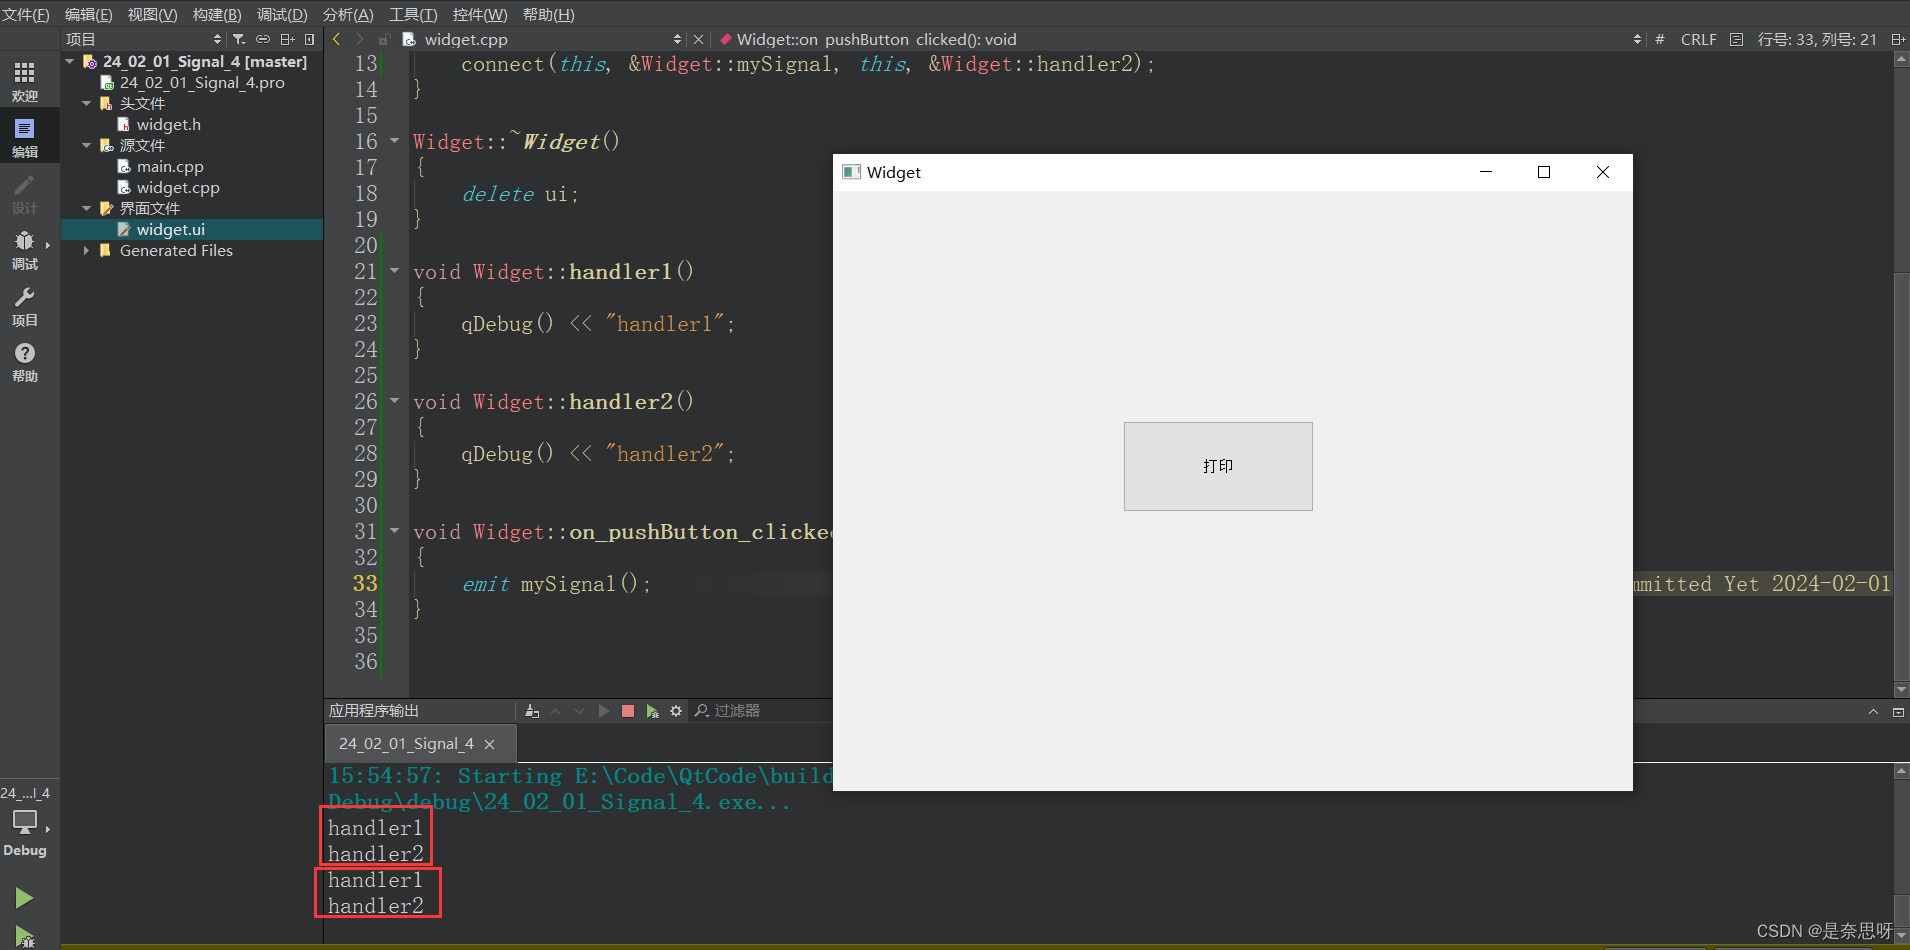Screen dimensions: 1910x950
Task: Close the project sidebar panel
Action: click(x=310, y=39)
